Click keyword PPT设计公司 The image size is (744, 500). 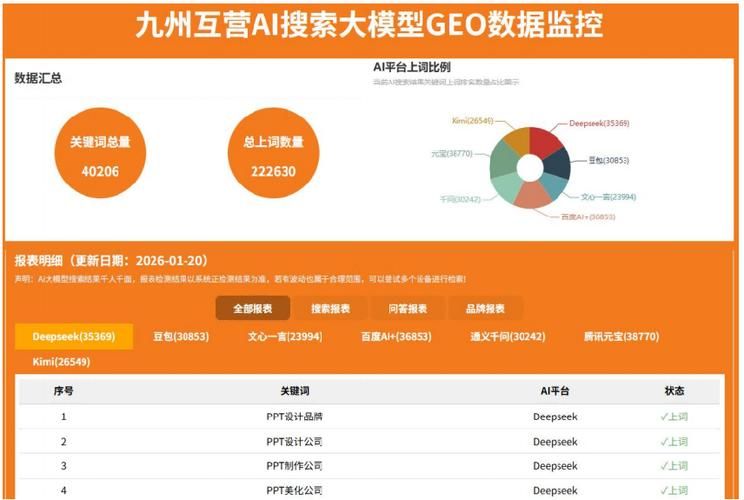tap(294, 442)
